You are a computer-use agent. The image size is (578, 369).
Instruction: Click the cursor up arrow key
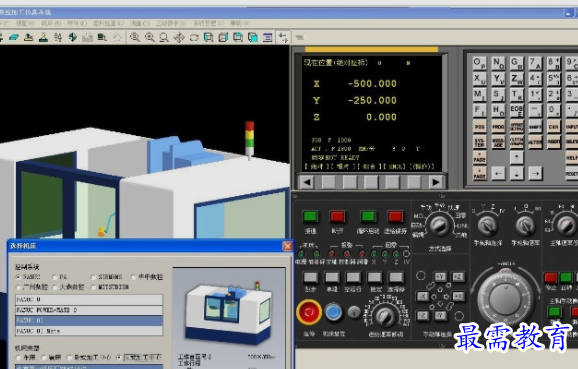(516, 158)
